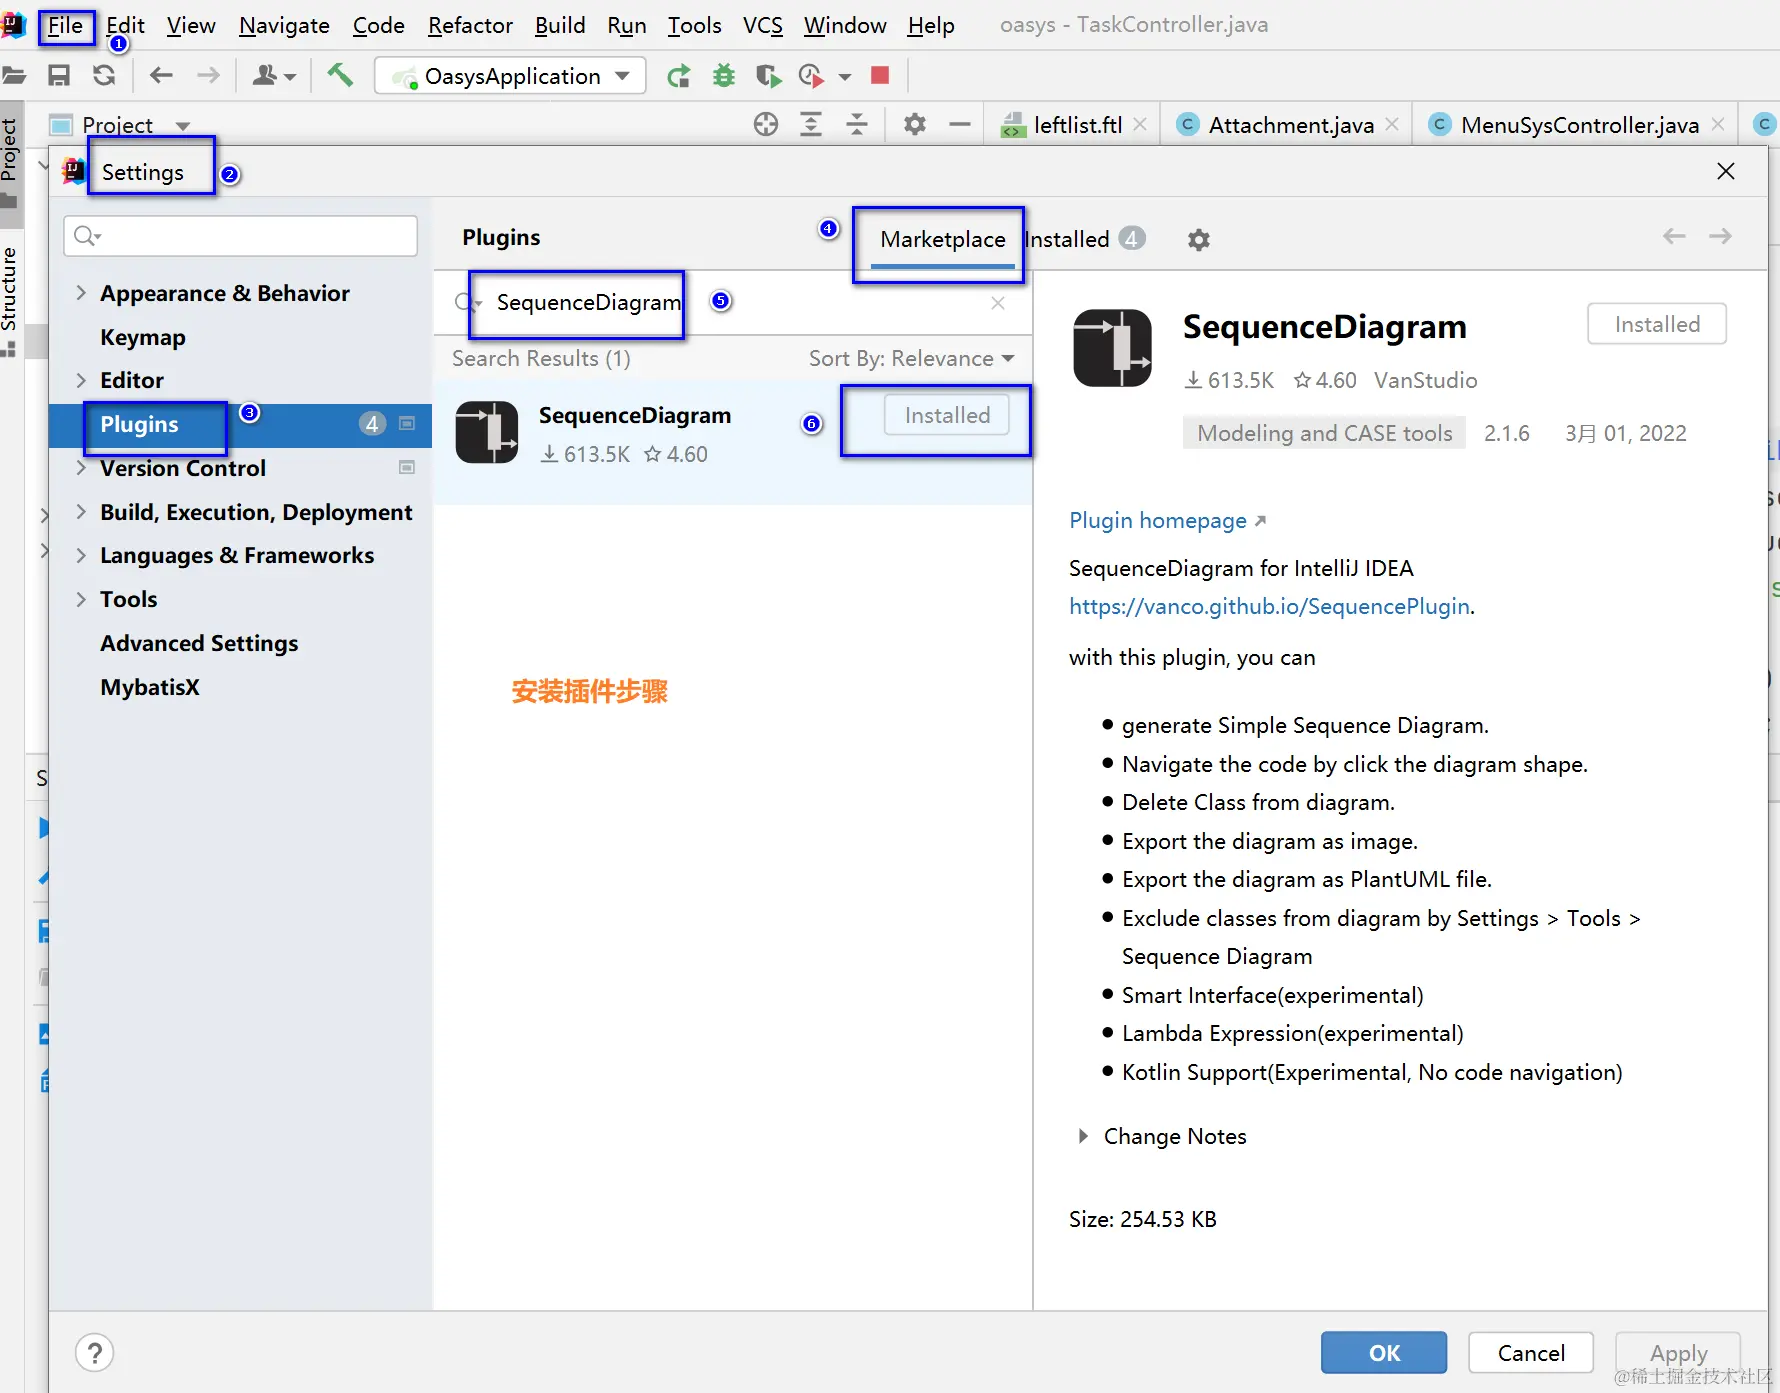
Task: Click the Save All toolbar icon
Action: pyautogui.click(x=59, y=75)
